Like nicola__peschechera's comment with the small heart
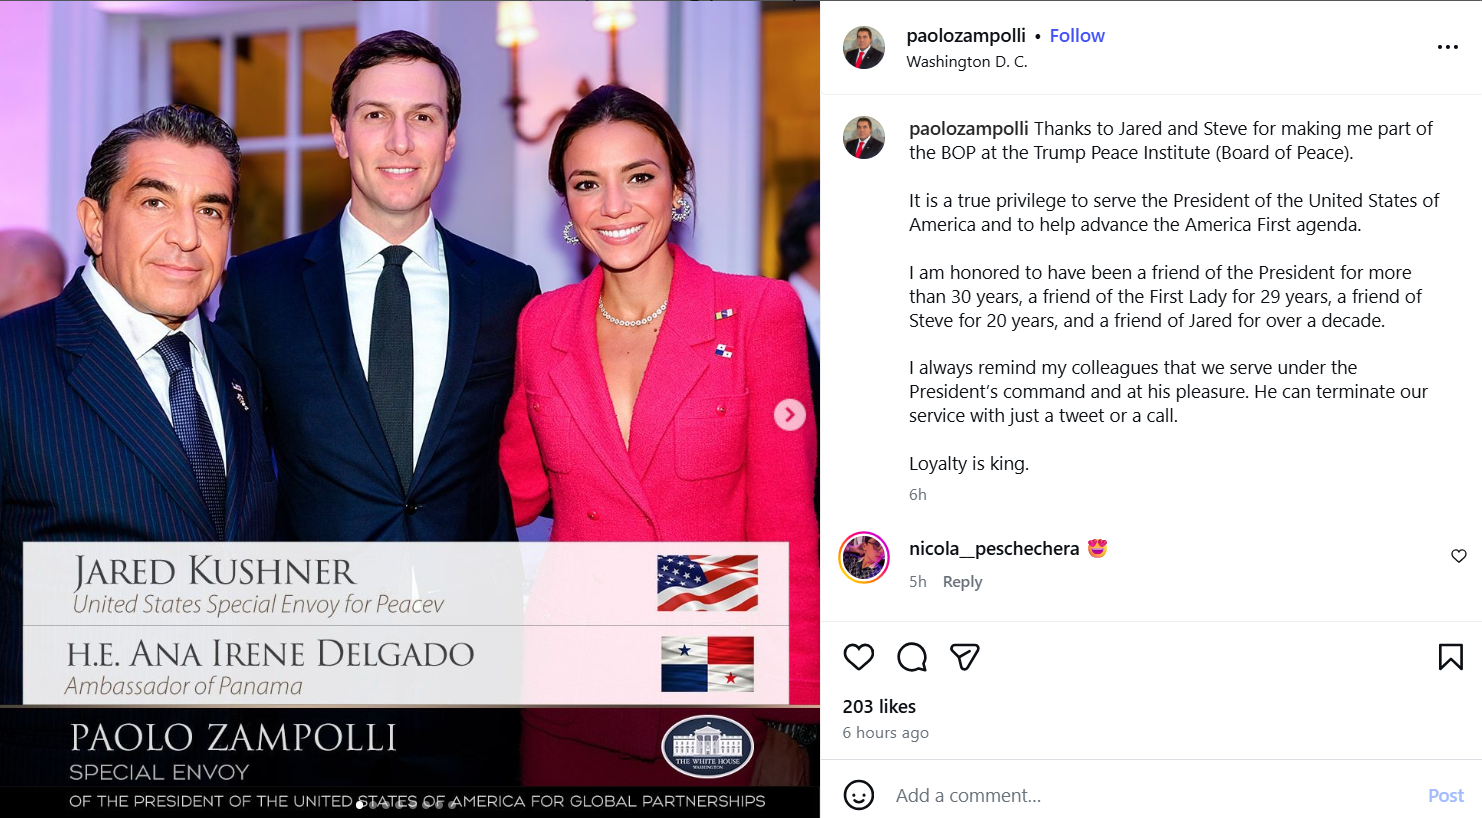This screenshot has width=1482, height=818. (1459, 556)
